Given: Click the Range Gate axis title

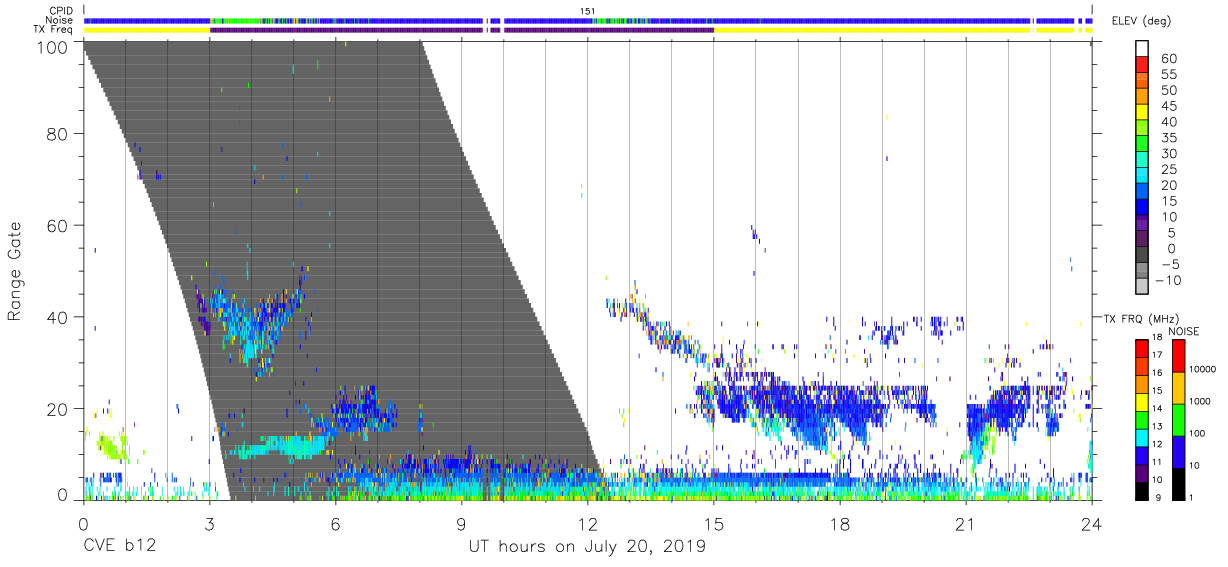Looking at the screenshot, I should [15, 271].
